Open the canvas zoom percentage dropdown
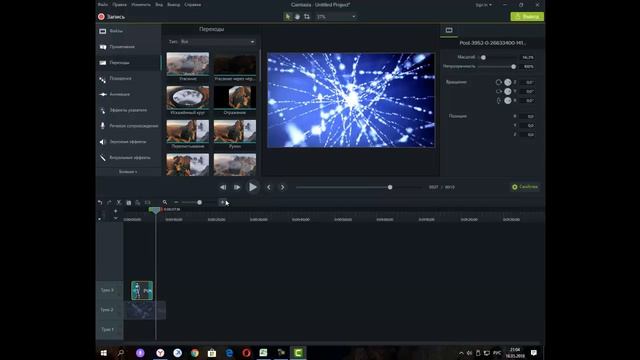 [336, 17]
